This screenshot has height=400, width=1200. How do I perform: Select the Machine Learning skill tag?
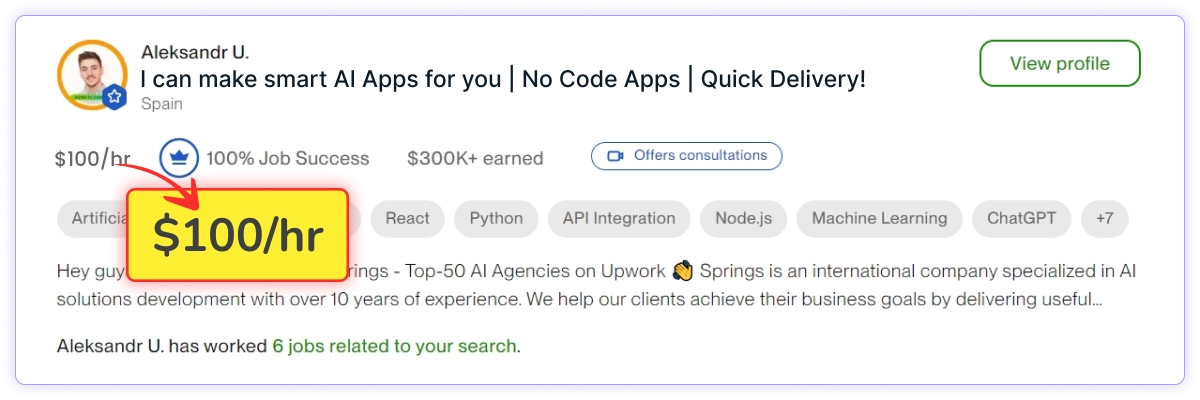[879, 218]
